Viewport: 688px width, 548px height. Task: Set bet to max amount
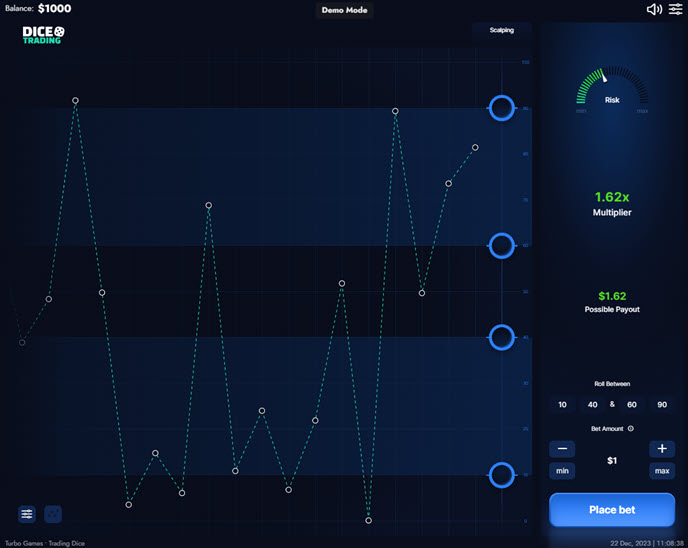[661, 470]
